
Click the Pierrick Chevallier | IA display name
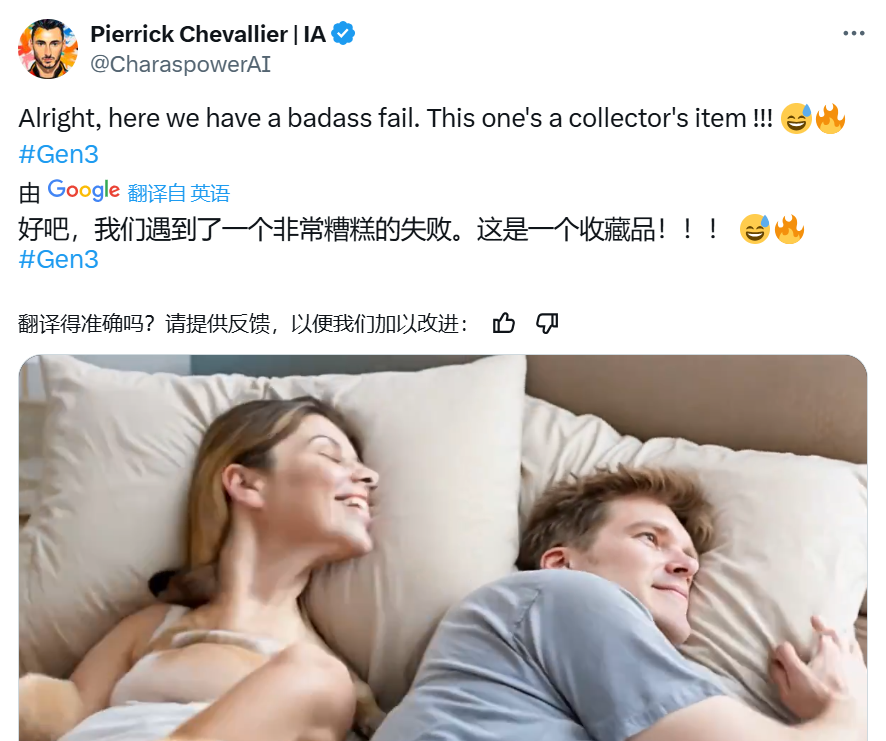[x=208, y=34]
